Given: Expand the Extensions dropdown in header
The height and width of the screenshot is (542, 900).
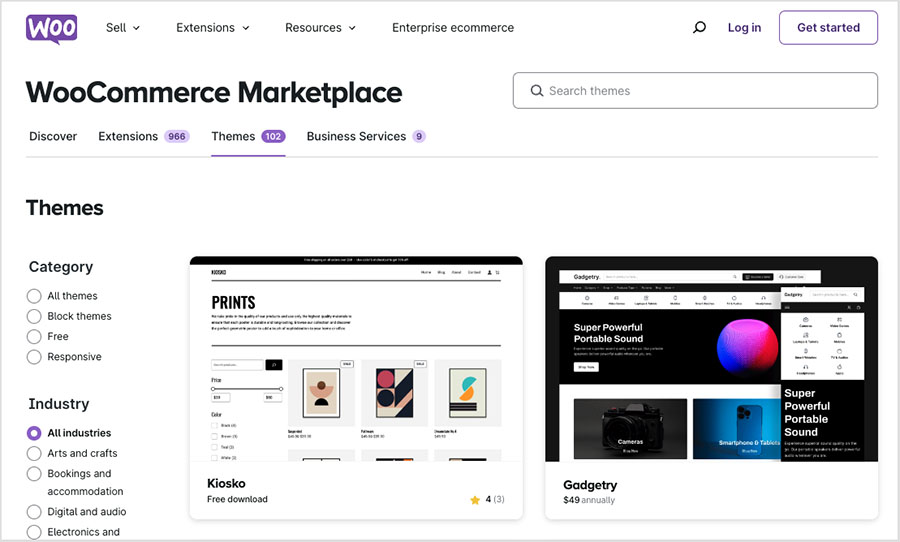Looking at the screenshot, I should 213,28.
